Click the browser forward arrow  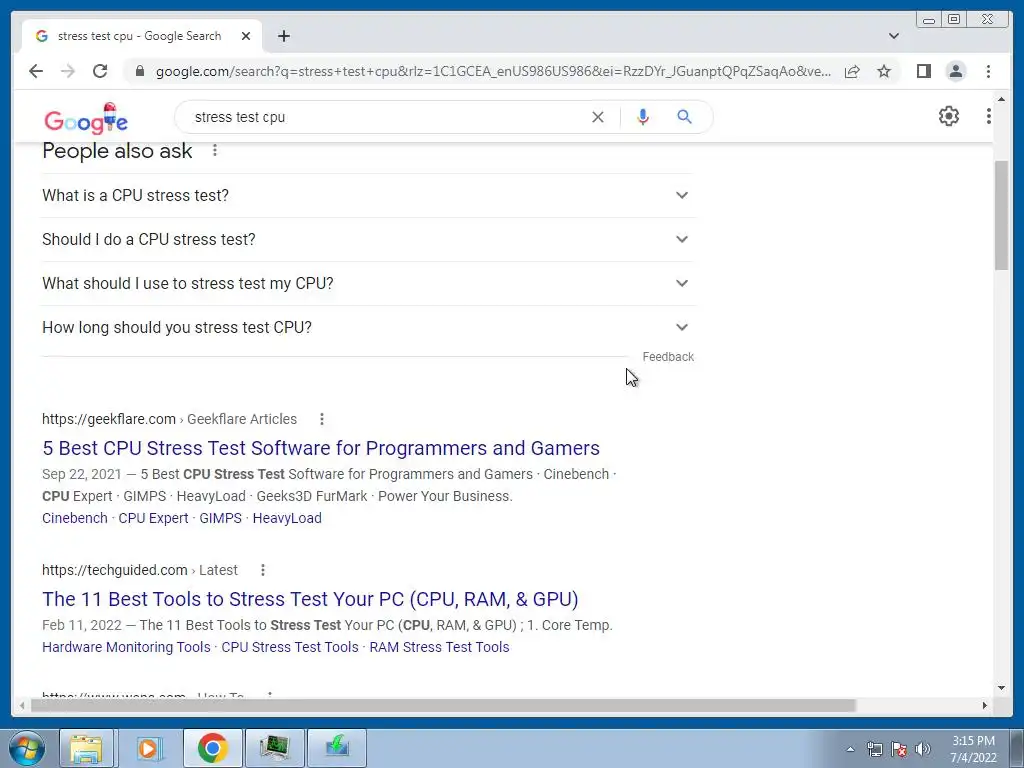point(68,71)
